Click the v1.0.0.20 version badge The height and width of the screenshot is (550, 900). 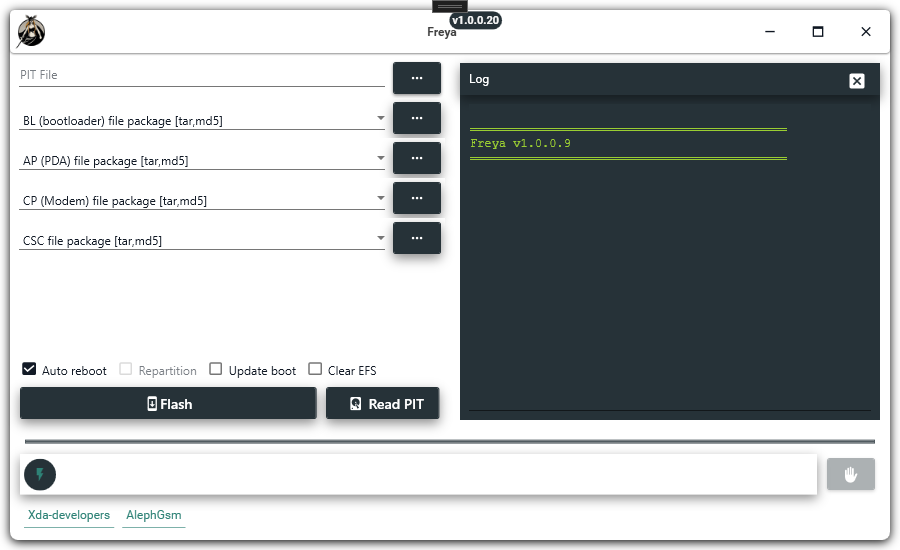point(475,20)
